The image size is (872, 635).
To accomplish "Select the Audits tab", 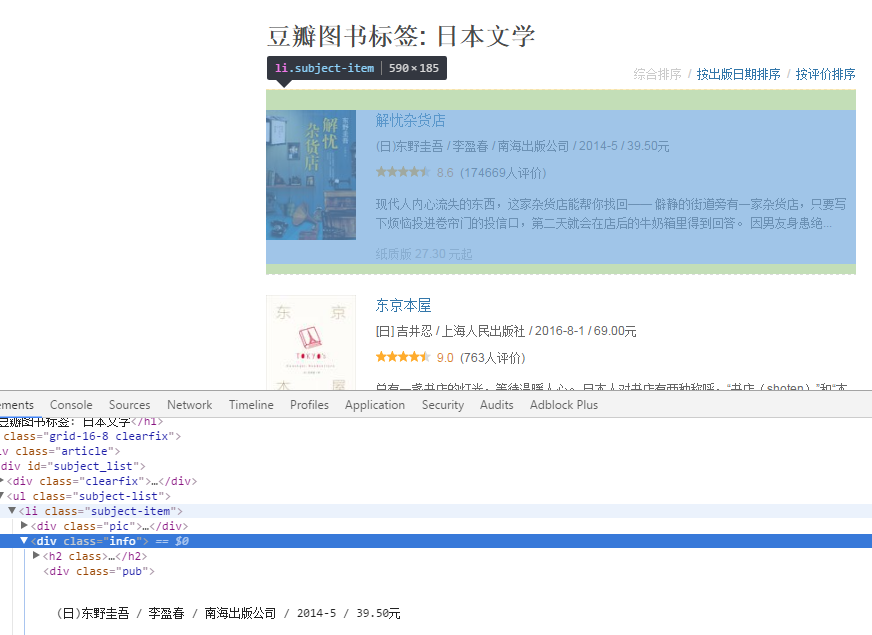I will (x=497, y=405).
